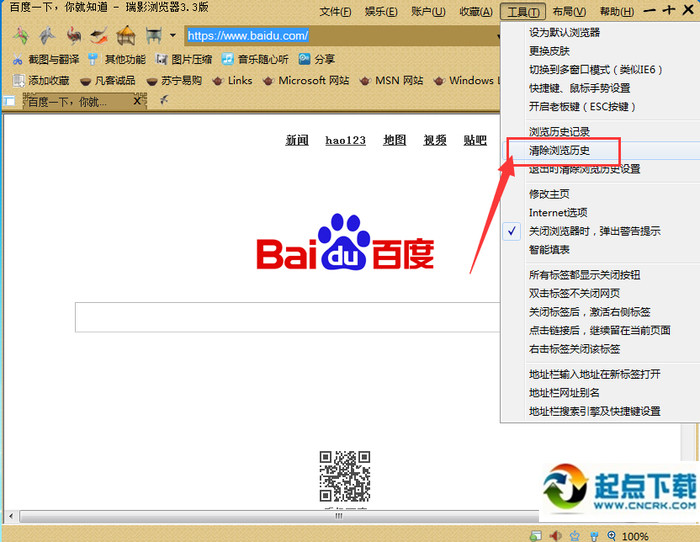Open the MSN 网站 bookmark
The image size is (700, 542).
[x=391, y=80]
